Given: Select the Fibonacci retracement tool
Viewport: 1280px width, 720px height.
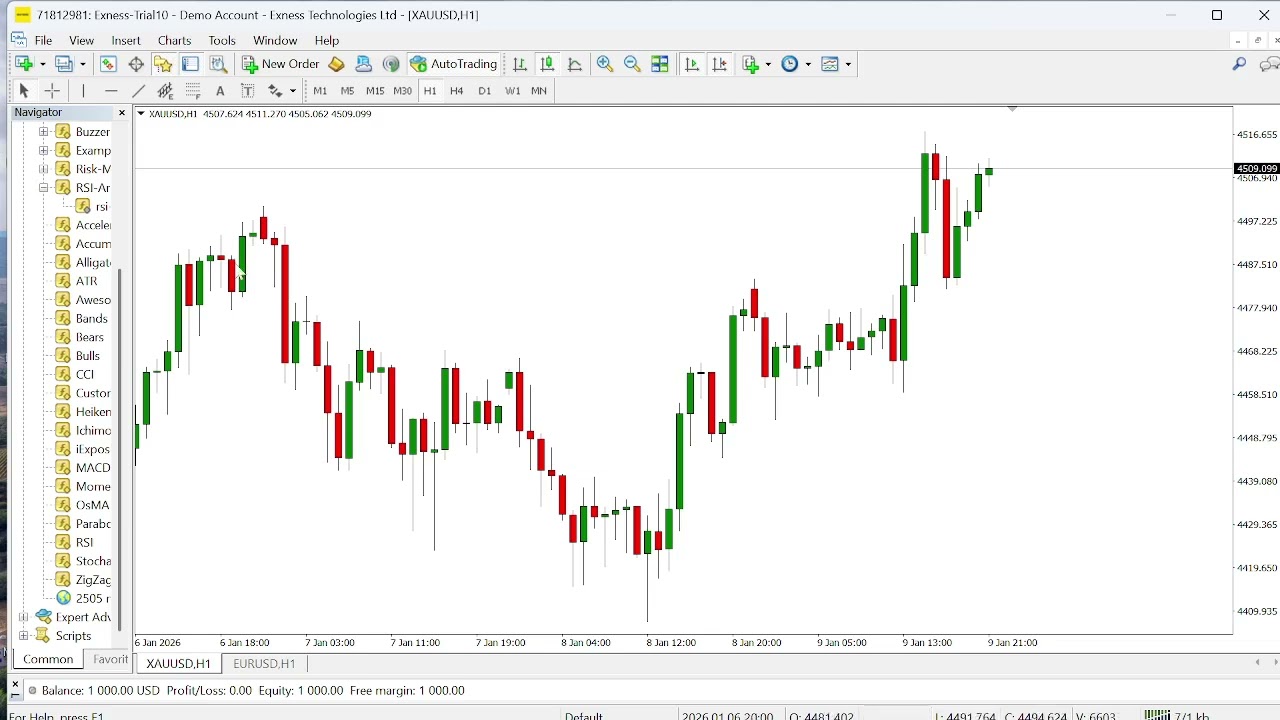Looking at the screenshot, I should pos(193,91).
